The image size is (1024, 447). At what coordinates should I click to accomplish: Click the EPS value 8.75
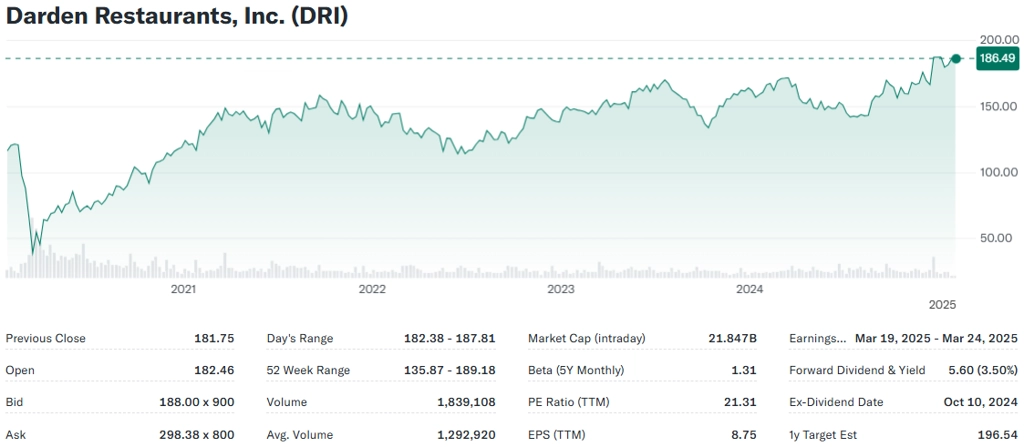[x=744, y=435]
